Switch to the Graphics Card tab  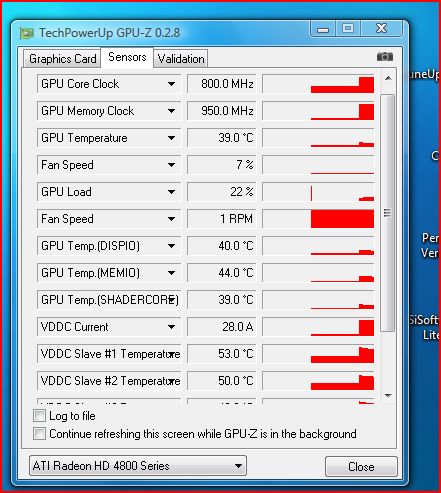(x=62, y=59)
